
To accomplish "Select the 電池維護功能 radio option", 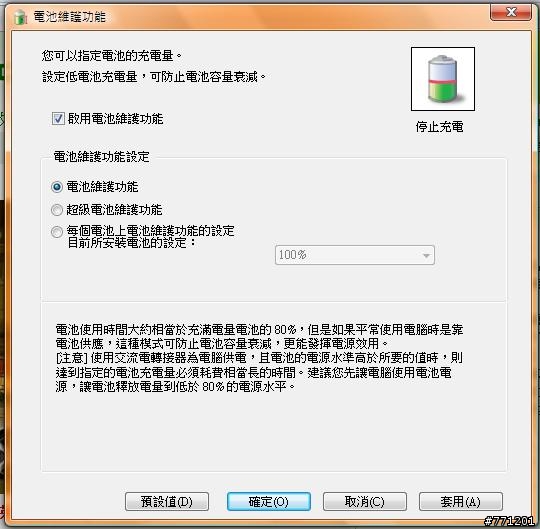I will (57, 187).
